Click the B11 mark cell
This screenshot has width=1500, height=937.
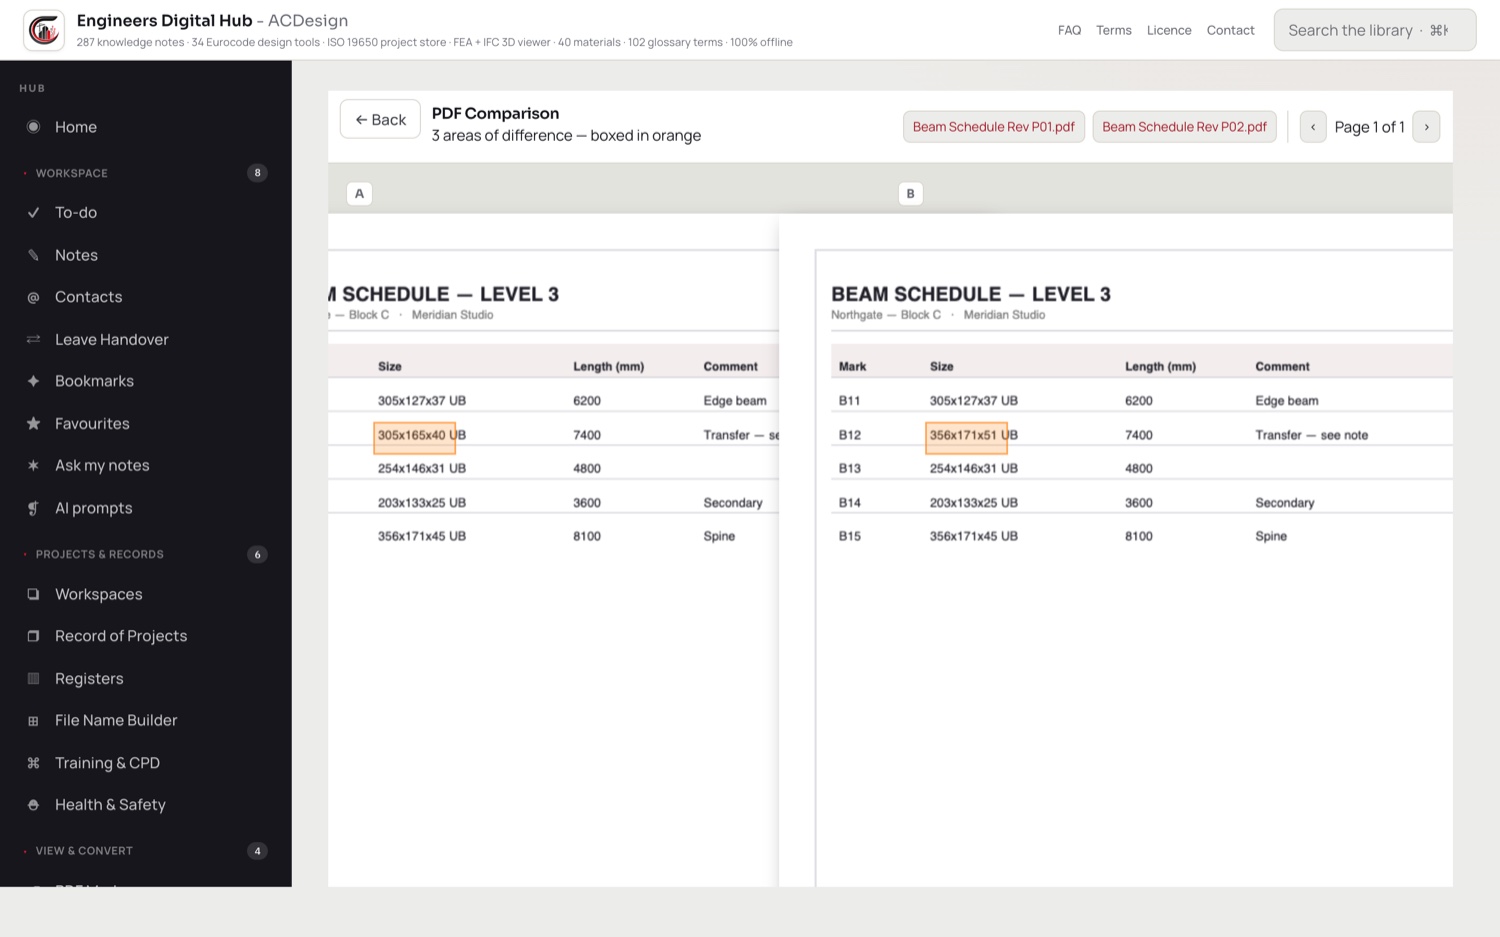tap(849, 401)
